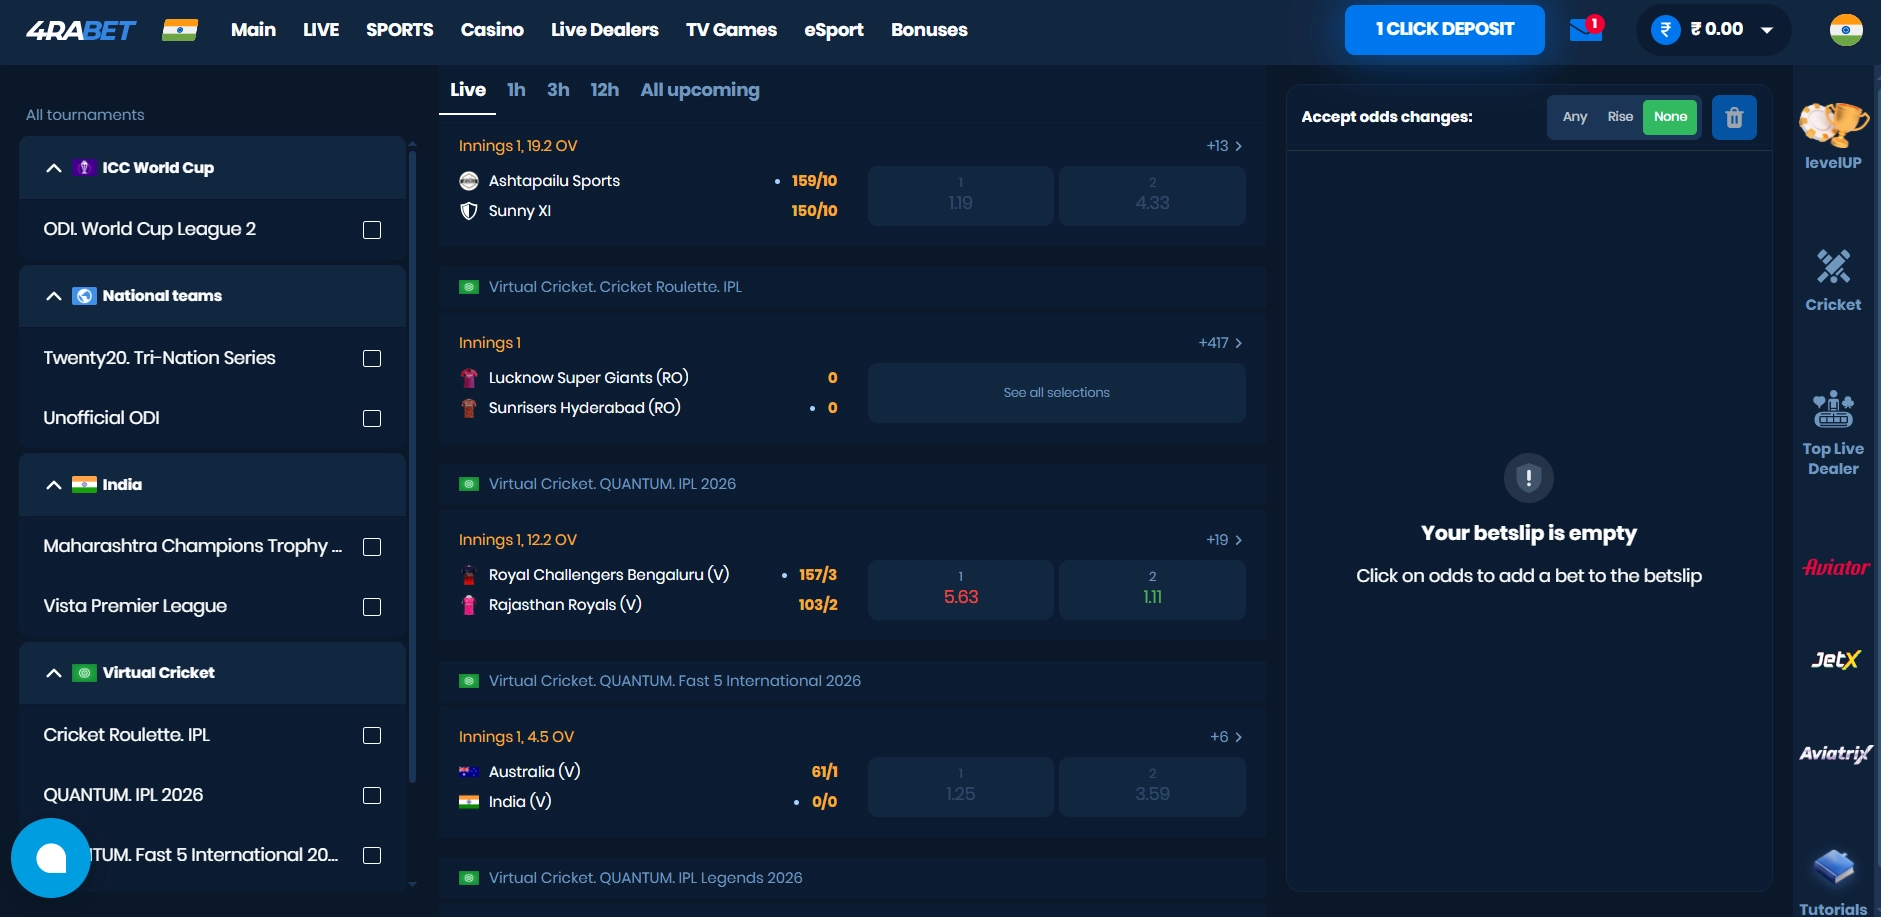This screenshot has height=917, width=1881.
Task: Click the Ashtapailu Sports team logo
Action: [469, 181]
